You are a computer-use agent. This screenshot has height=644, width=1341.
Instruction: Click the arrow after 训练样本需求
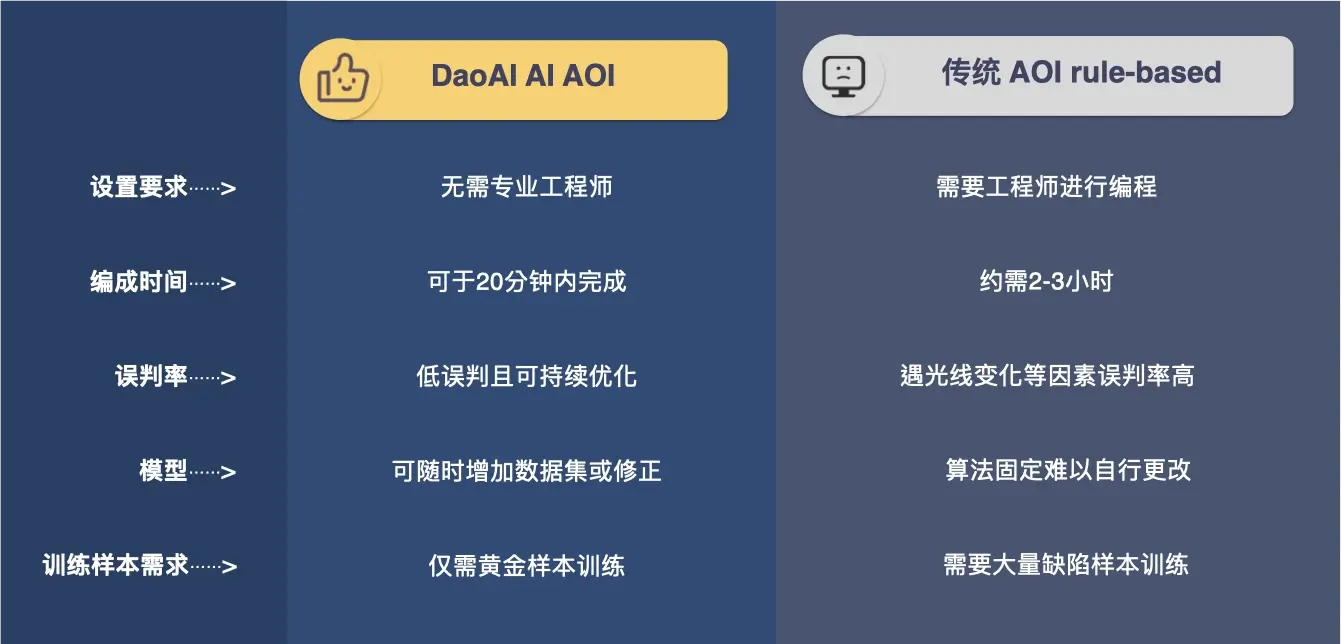[213, 567]
